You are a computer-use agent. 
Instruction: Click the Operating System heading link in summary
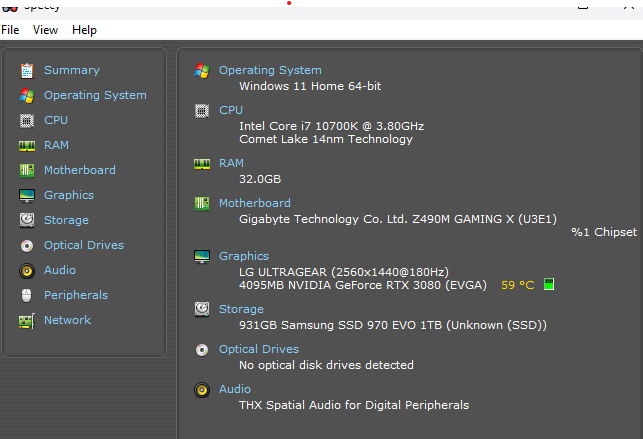click(x=270, y=70)
